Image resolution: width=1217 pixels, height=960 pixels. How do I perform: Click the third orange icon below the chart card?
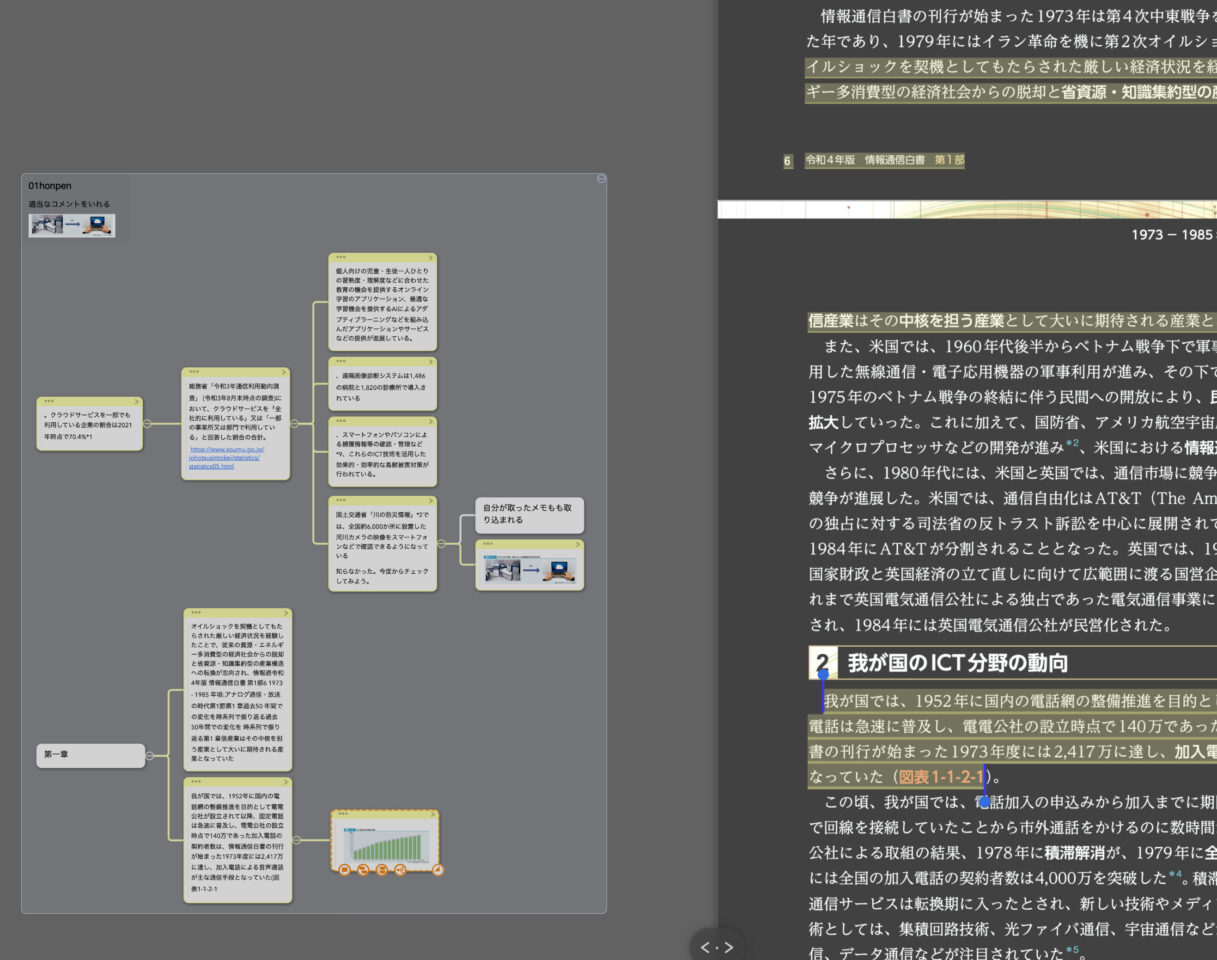[382, 869]
